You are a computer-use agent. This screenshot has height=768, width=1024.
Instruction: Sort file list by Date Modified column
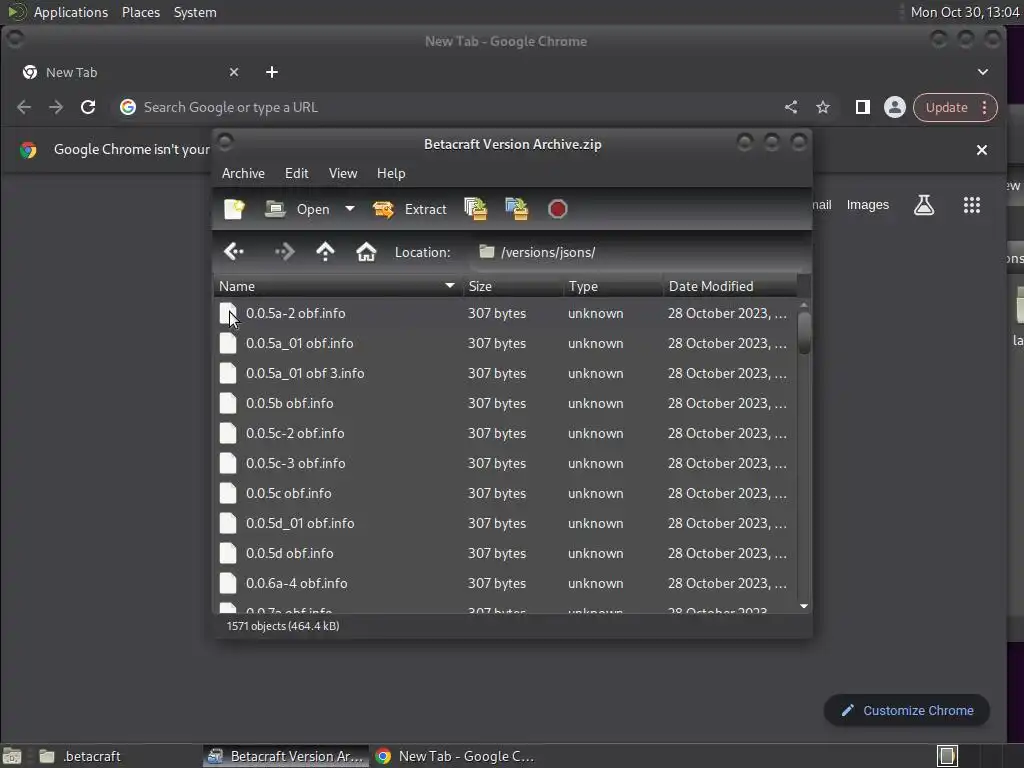tap(730, 286)
